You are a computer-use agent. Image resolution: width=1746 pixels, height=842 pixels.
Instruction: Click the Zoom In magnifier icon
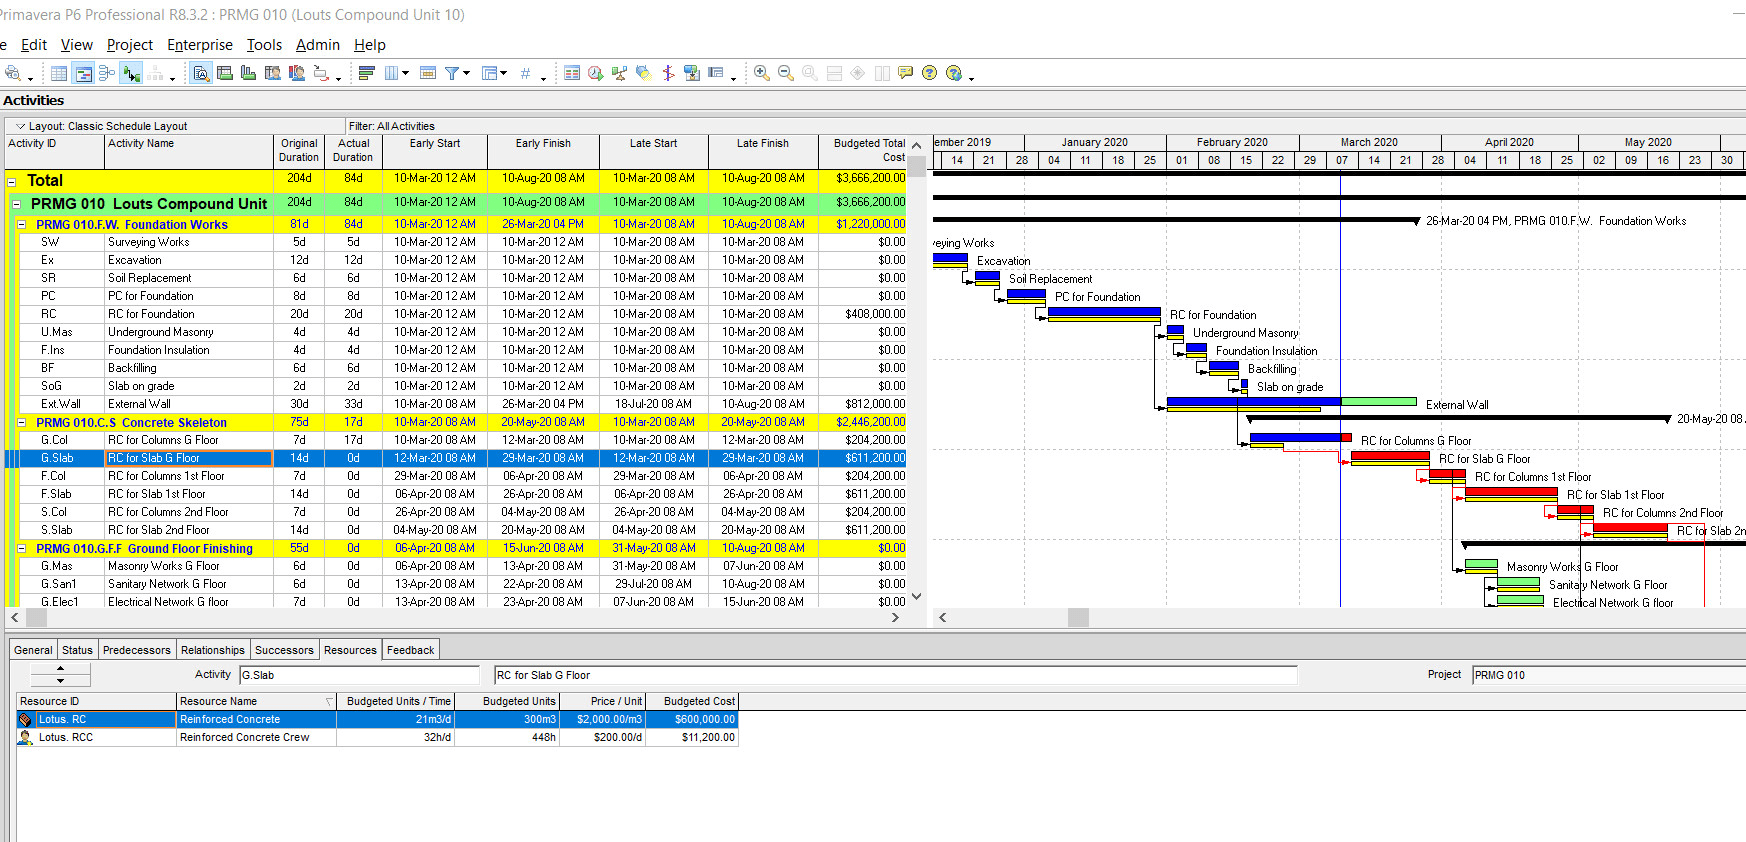coord(762,73)
